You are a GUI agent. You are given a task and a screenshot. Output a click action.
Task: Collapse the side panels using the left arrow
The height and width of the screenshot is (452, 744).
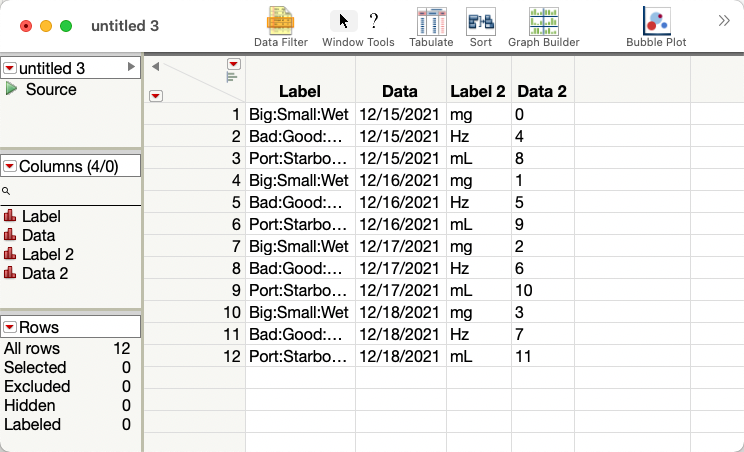155,66
